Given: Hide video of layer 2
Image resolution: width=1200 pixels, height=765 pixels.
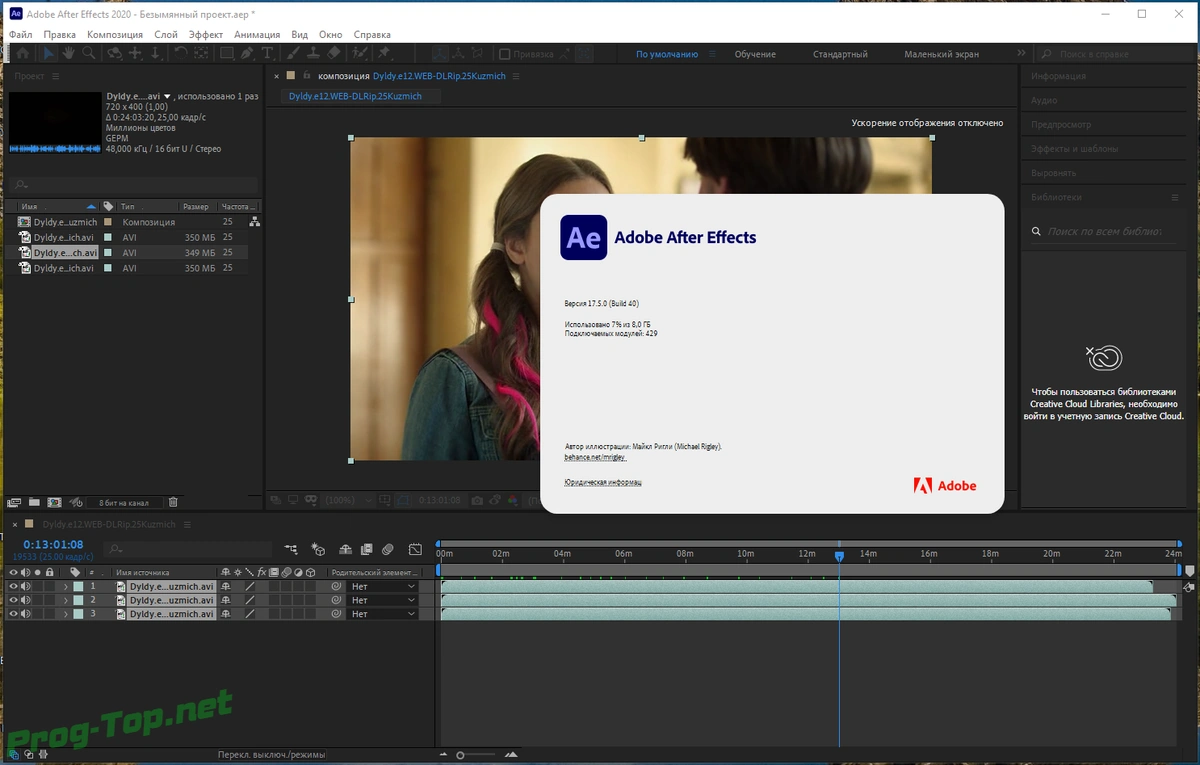Looking at the screenshot, I should coord(13,600).
